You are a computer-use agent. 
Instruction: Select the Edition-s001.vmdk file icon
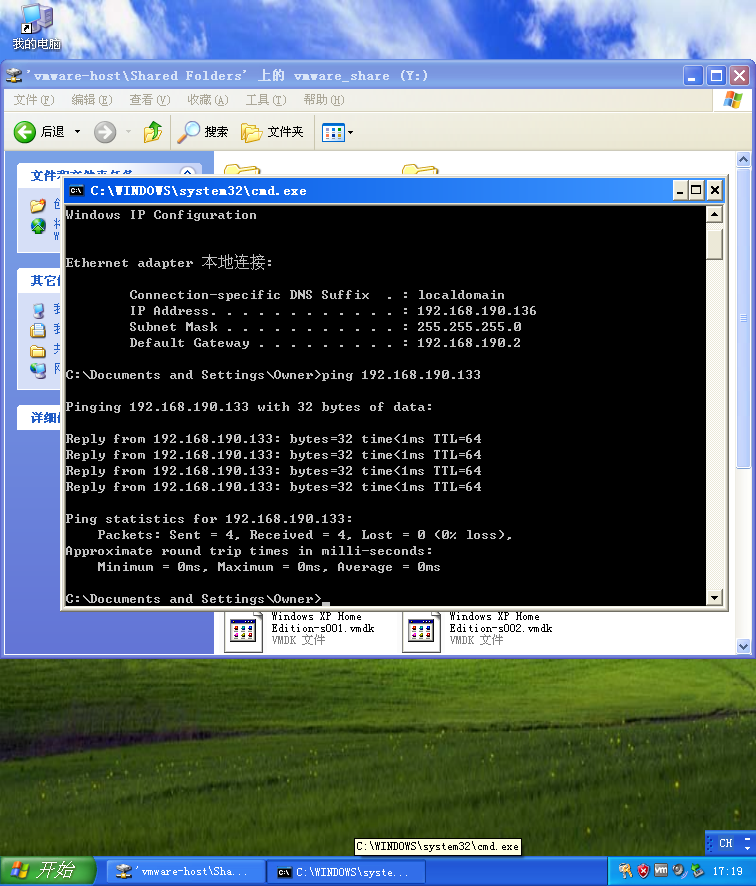tap(244, 631)
